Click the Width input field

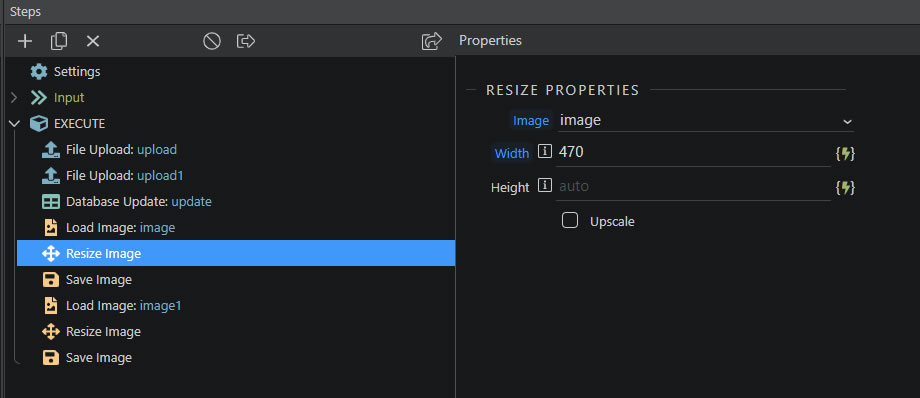694,153
